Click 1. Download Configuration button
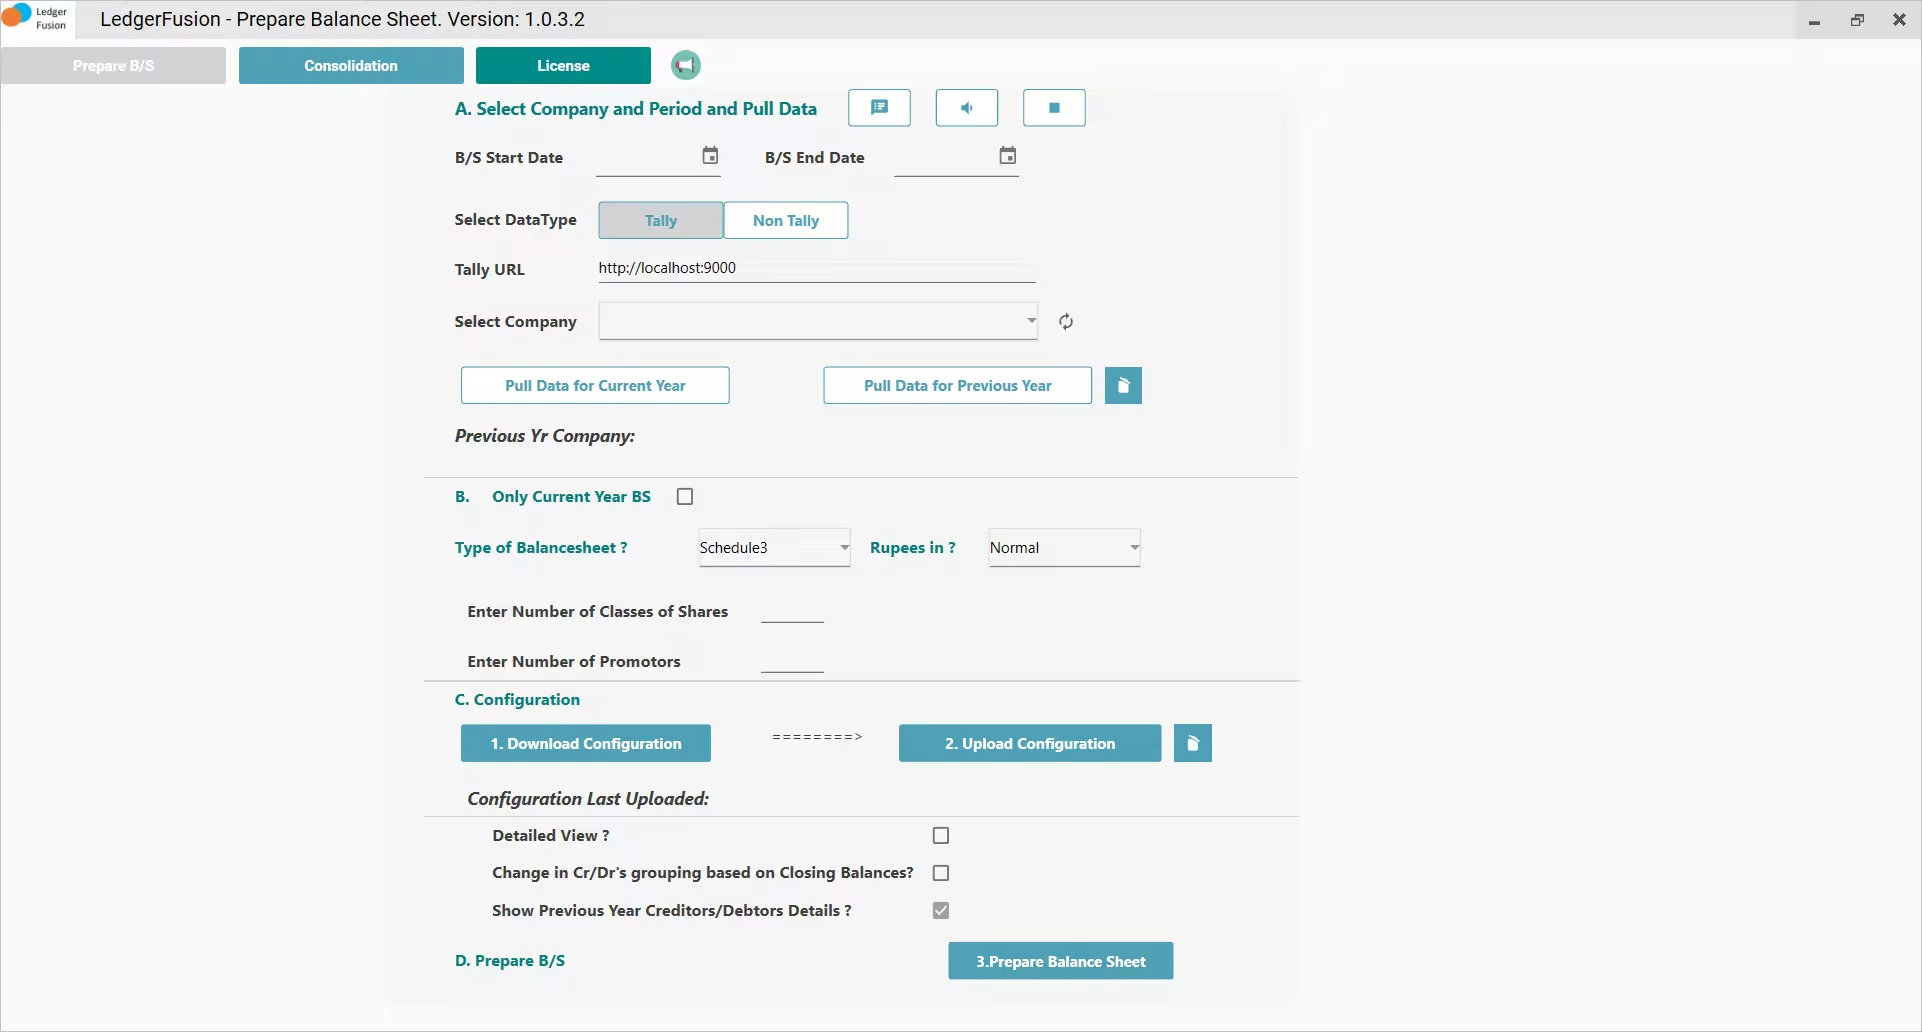The image size is (1922, 1032). [x=586, y=743]
